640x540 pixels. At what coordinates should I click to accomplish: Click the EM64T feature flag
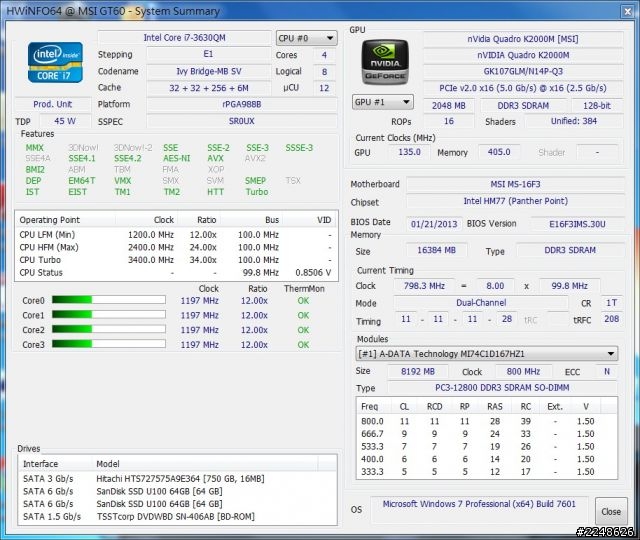point(82,181)
